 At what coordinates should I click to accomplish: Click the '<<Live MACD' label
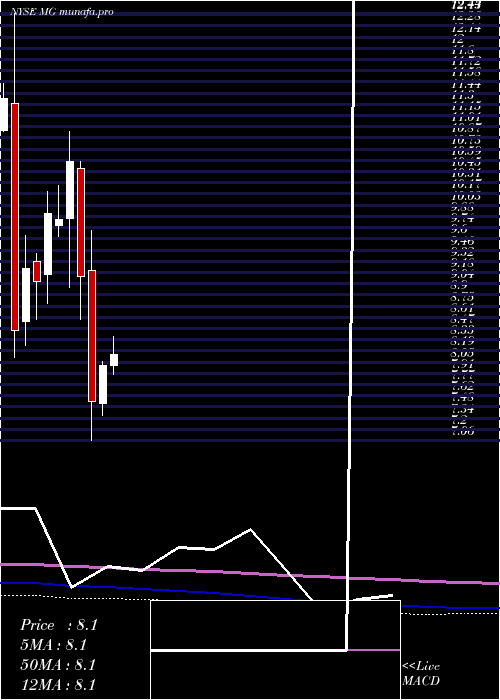pos(421,674)
